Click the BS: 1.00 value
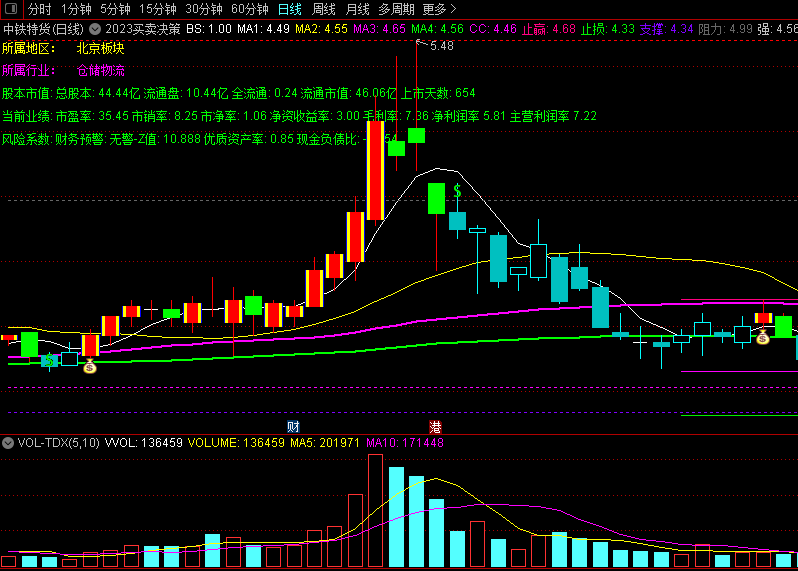The width and height of the screenshot is (798, 571). (209, 29)
